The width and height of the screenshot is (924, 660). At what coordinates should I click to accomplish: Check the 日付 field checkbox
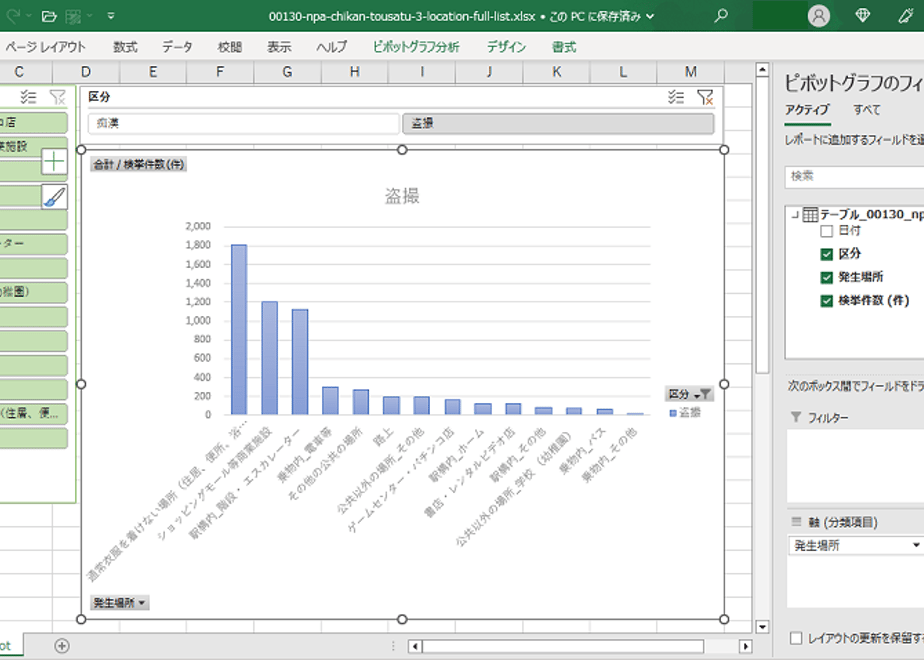click(x=826, y=231)
